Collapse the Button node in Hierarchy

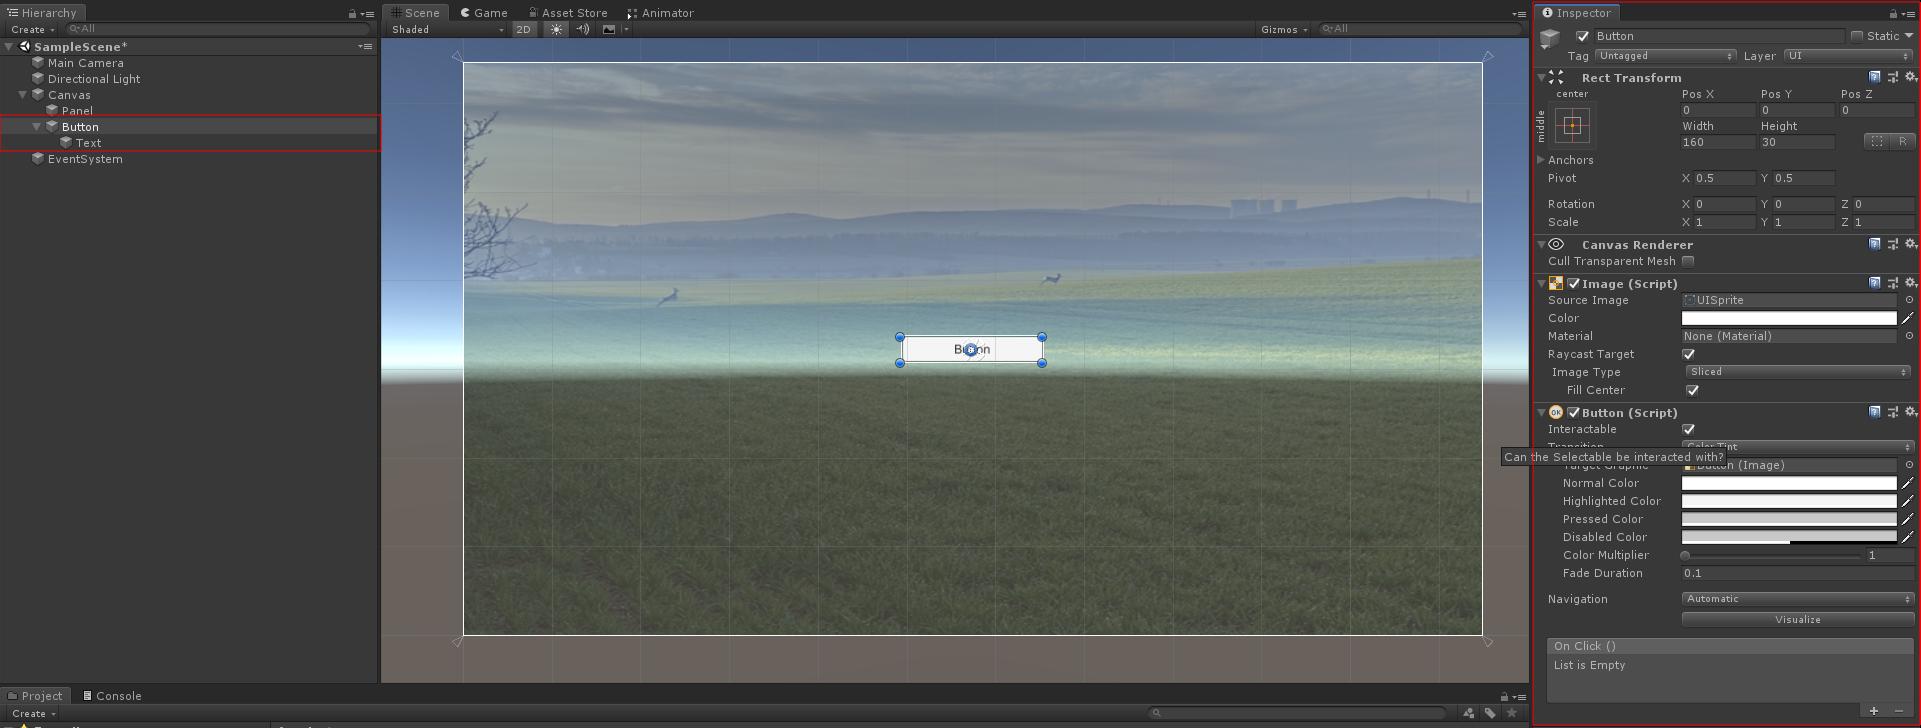[37, 127]
